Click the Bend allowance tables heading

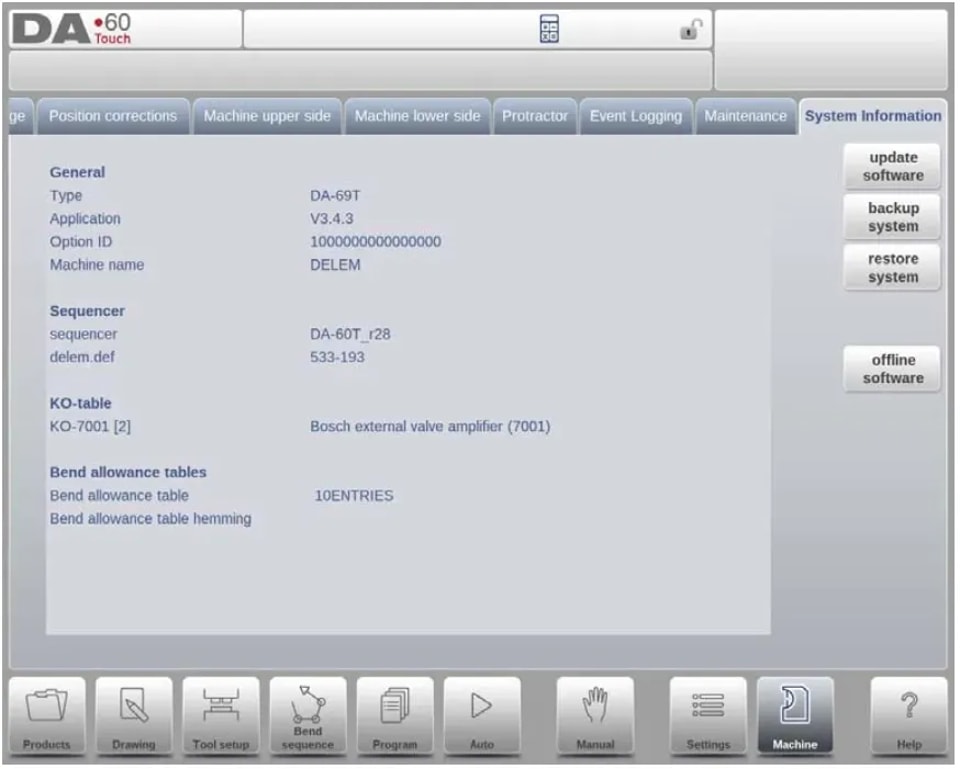coord(128,473)
